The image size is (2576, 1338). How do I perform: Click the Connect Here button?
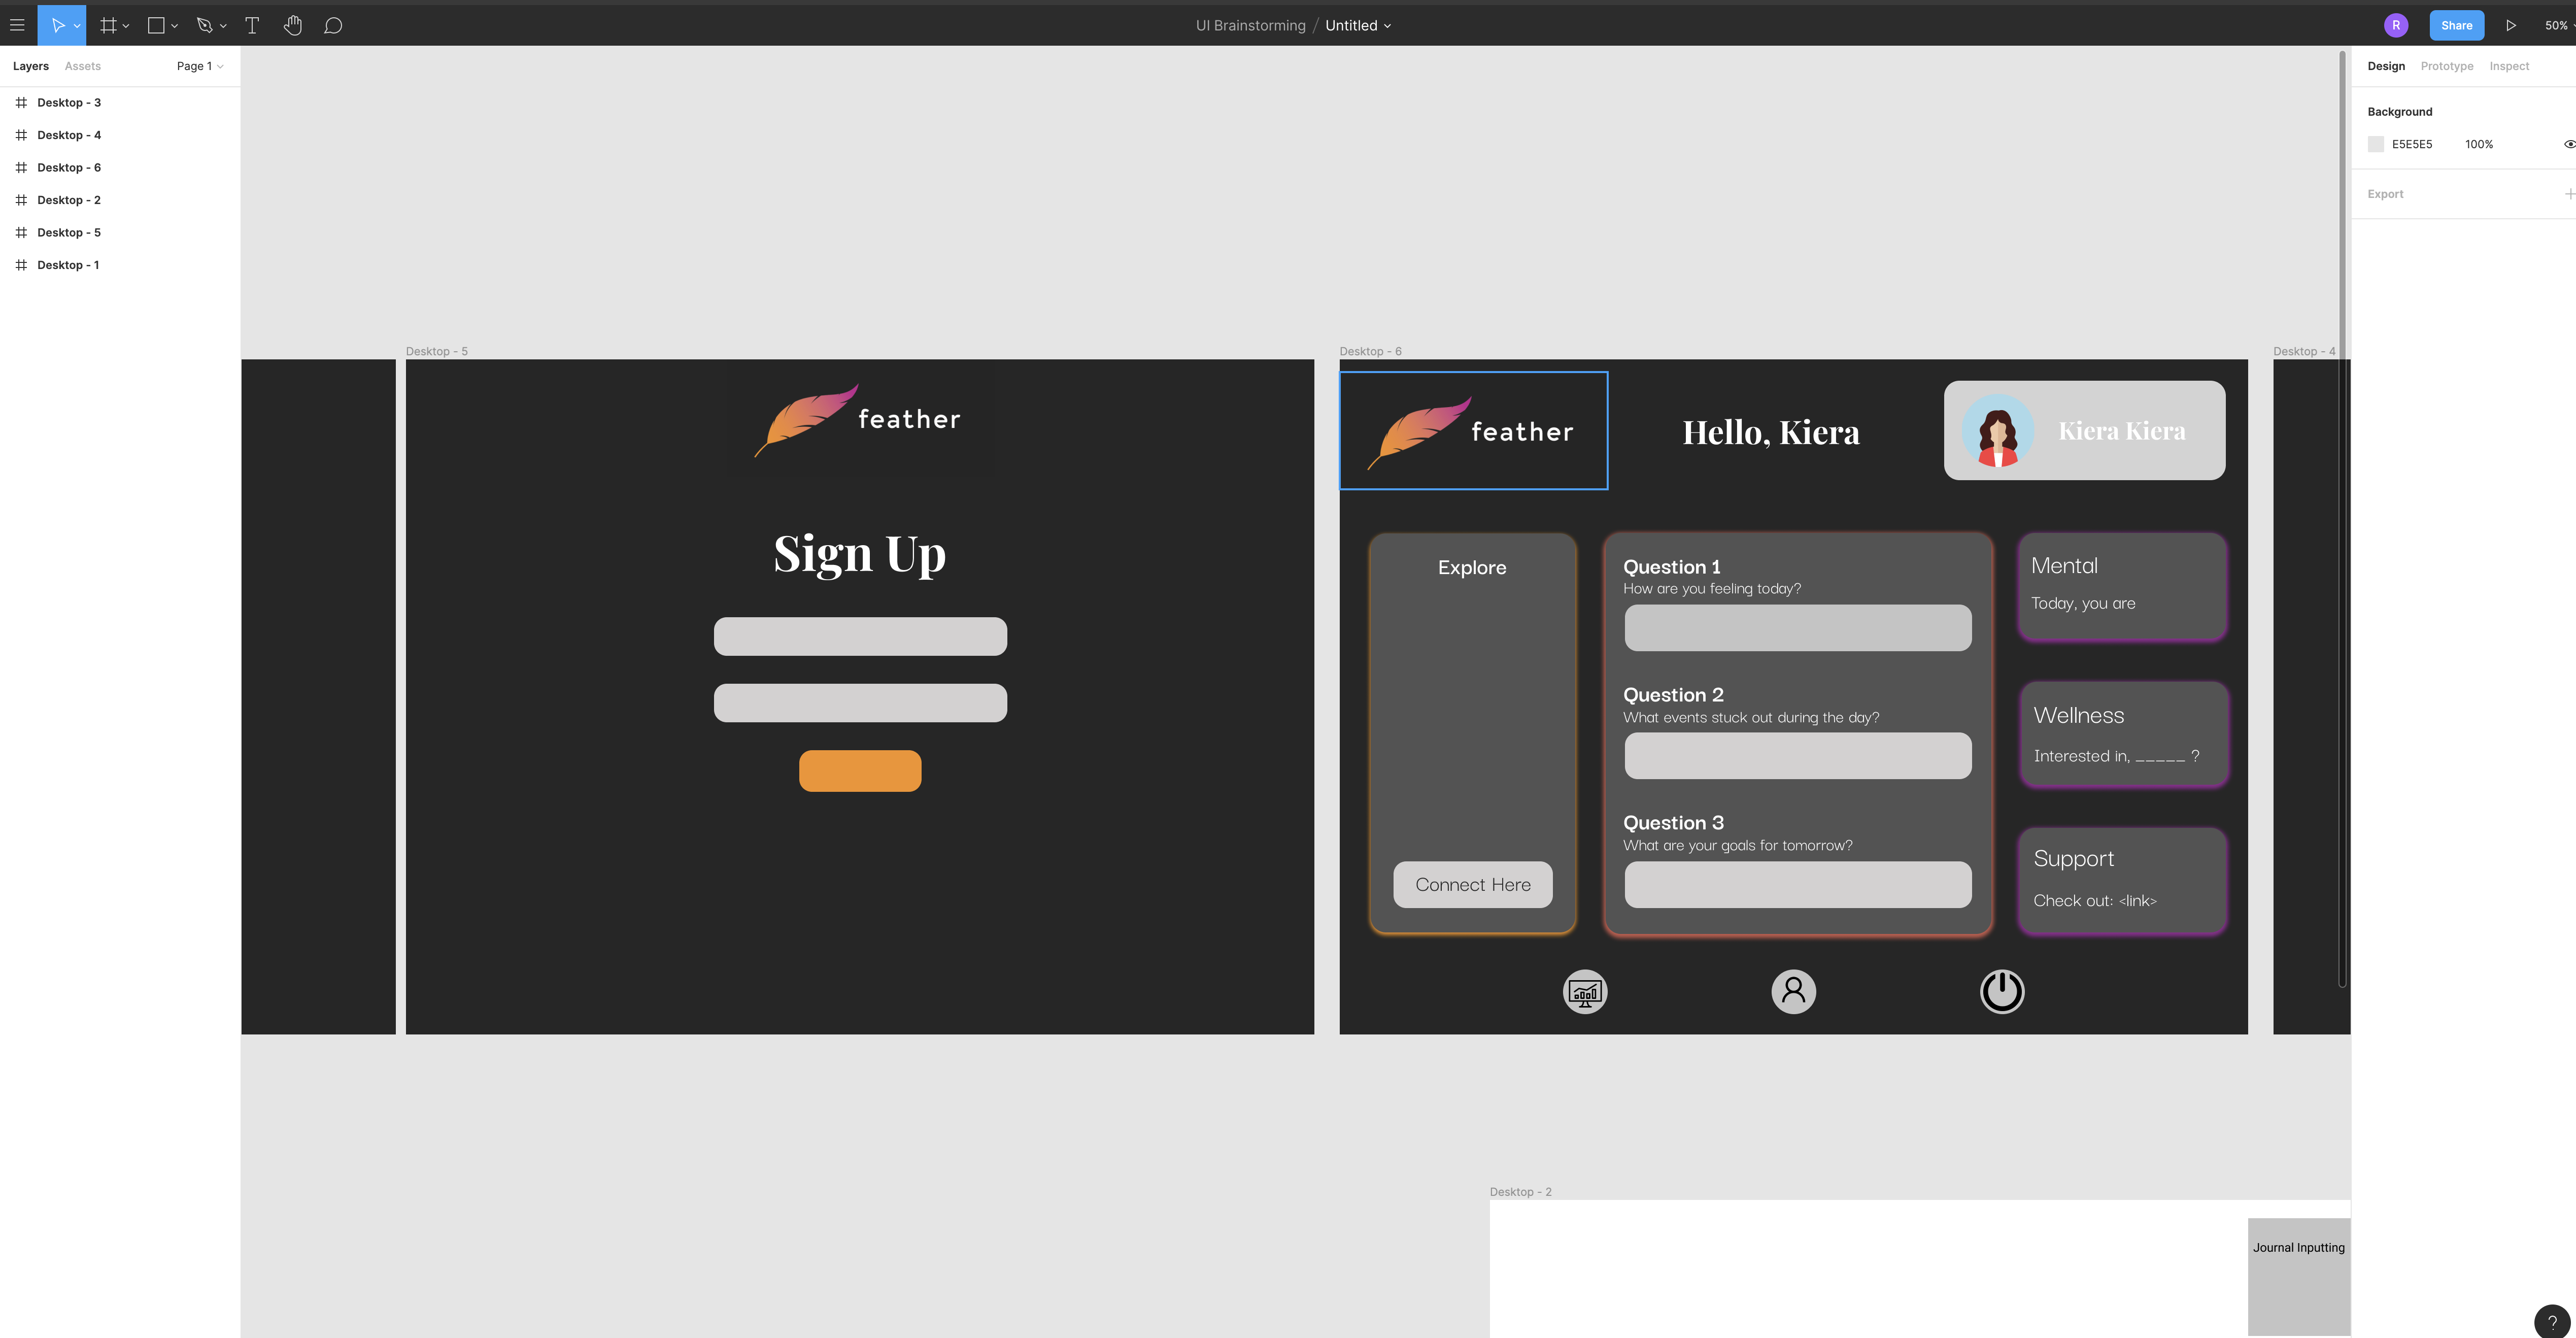coord(1472,884)
